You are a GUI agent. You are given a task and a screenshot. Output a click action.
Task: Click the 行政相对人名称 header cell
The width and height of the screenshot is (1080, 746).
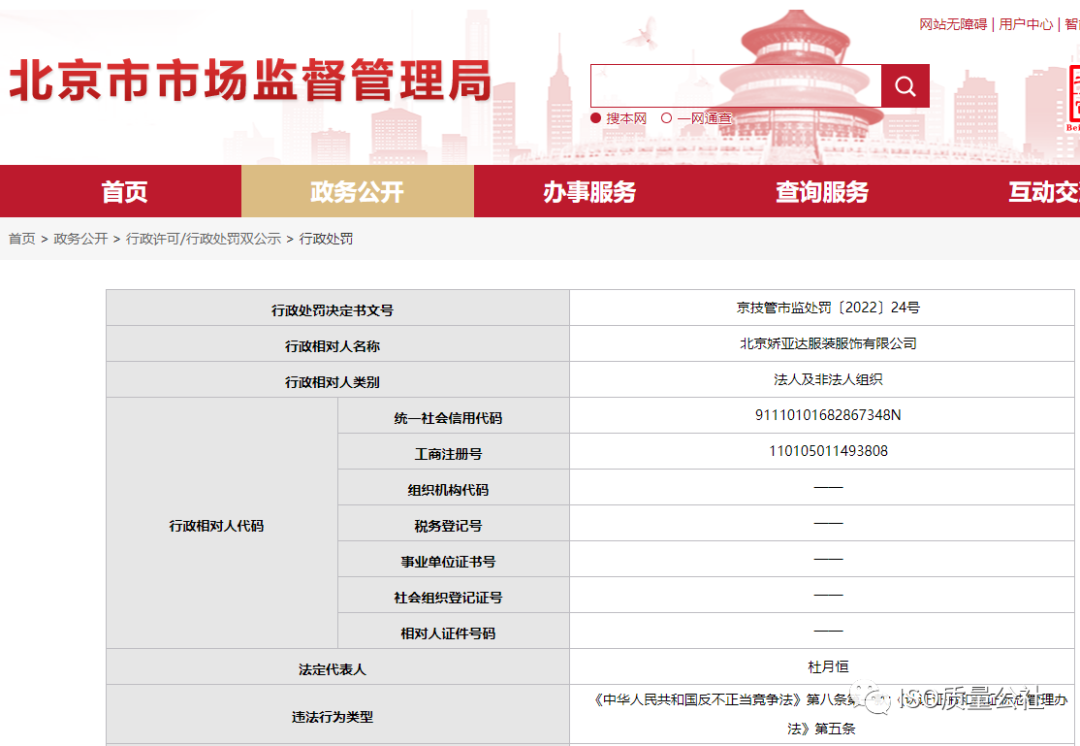pyautogui.click(x=338, y=344)
